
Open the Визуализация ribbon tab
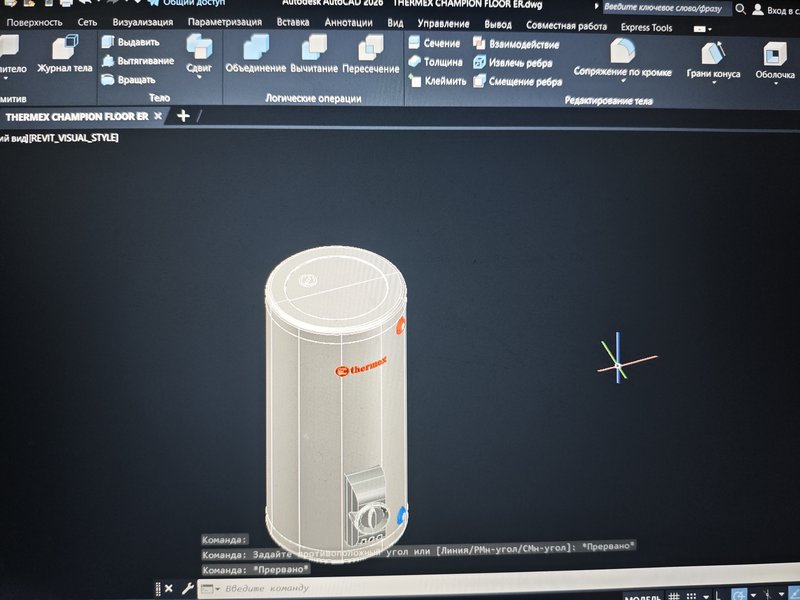[142, 22]
